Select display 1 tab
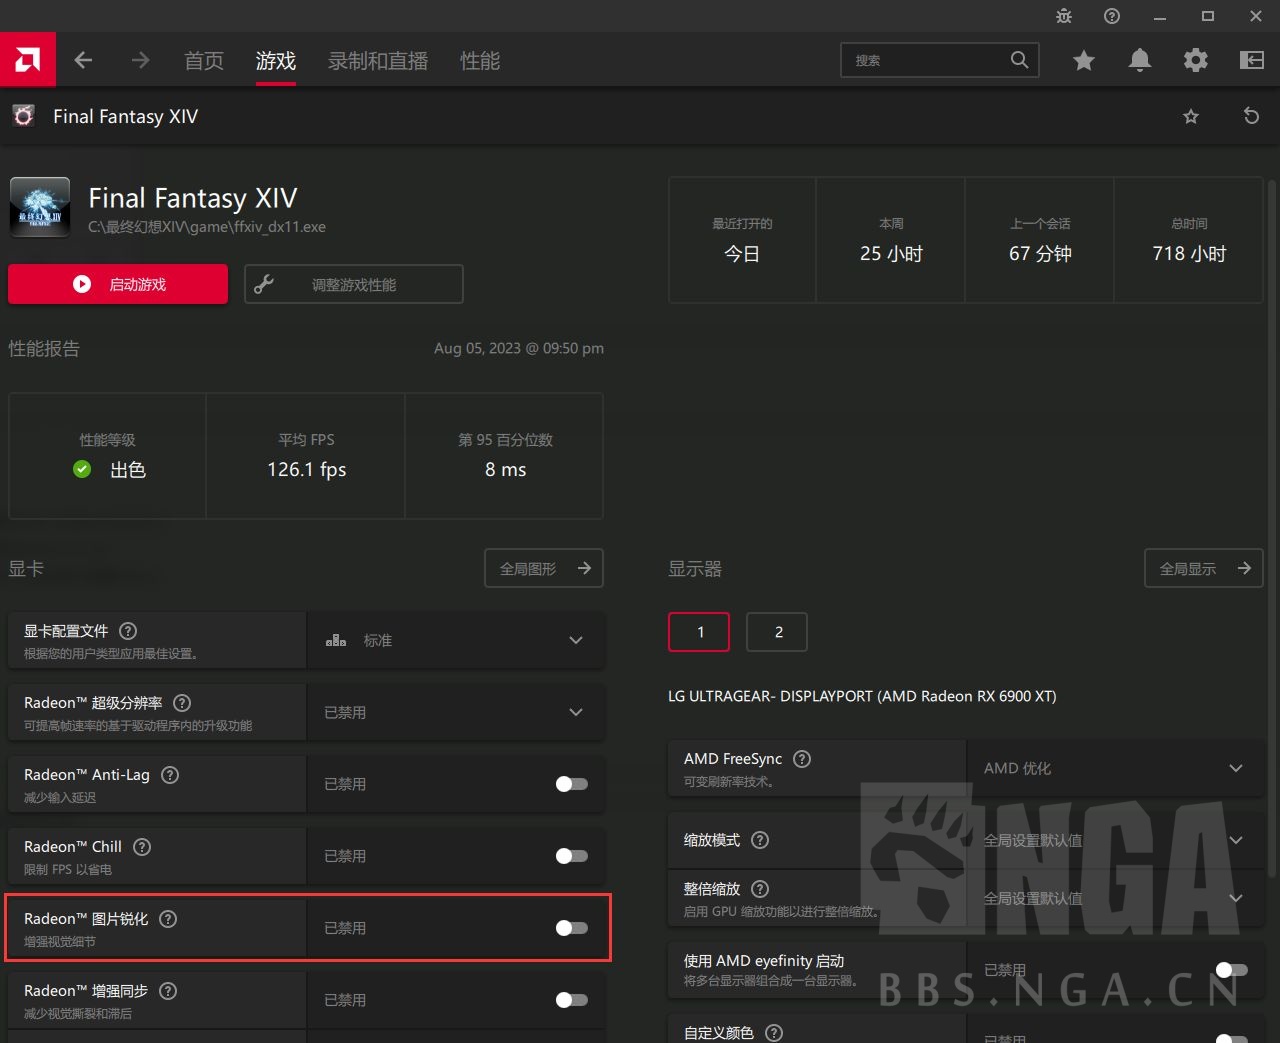The height and width of the screenshot is (1043, 1280). [699, 632]
